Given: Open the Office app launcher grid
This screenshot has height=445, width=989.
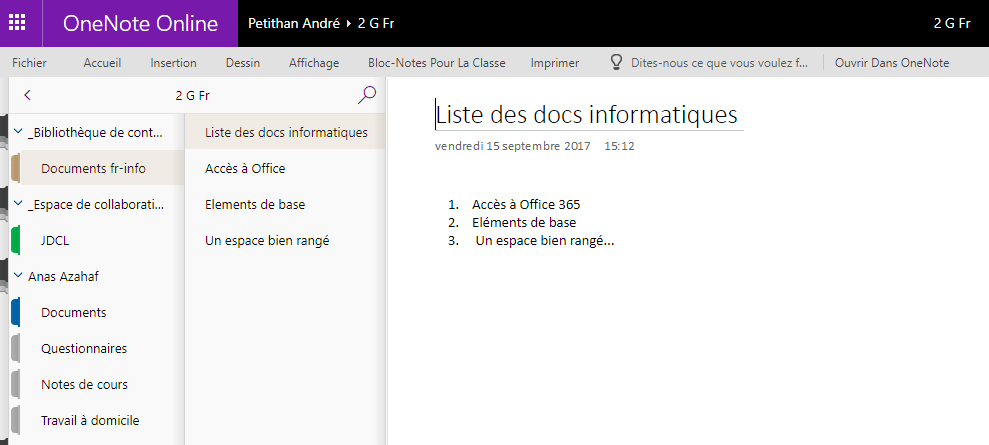Looking at the screenshot, I should tap(16, 23).
